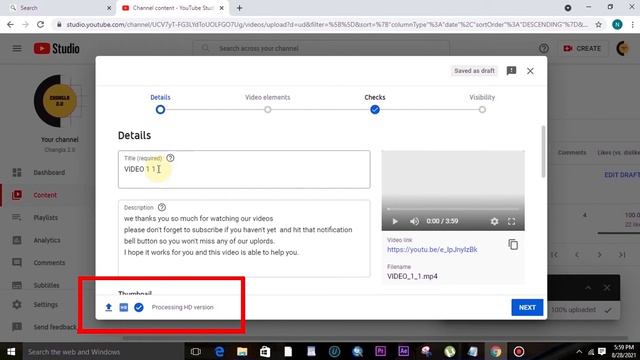Open the youtu.be video link
The width and height of the screenshot is (640, 360).
(x=432, y=249)
